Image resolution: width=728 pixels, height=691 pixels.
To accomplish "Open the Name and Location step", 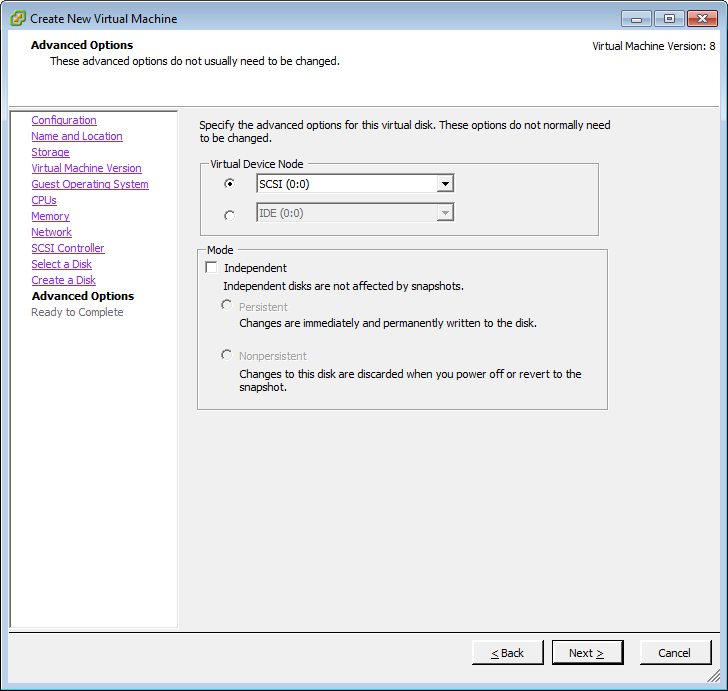I will (77, 136).
